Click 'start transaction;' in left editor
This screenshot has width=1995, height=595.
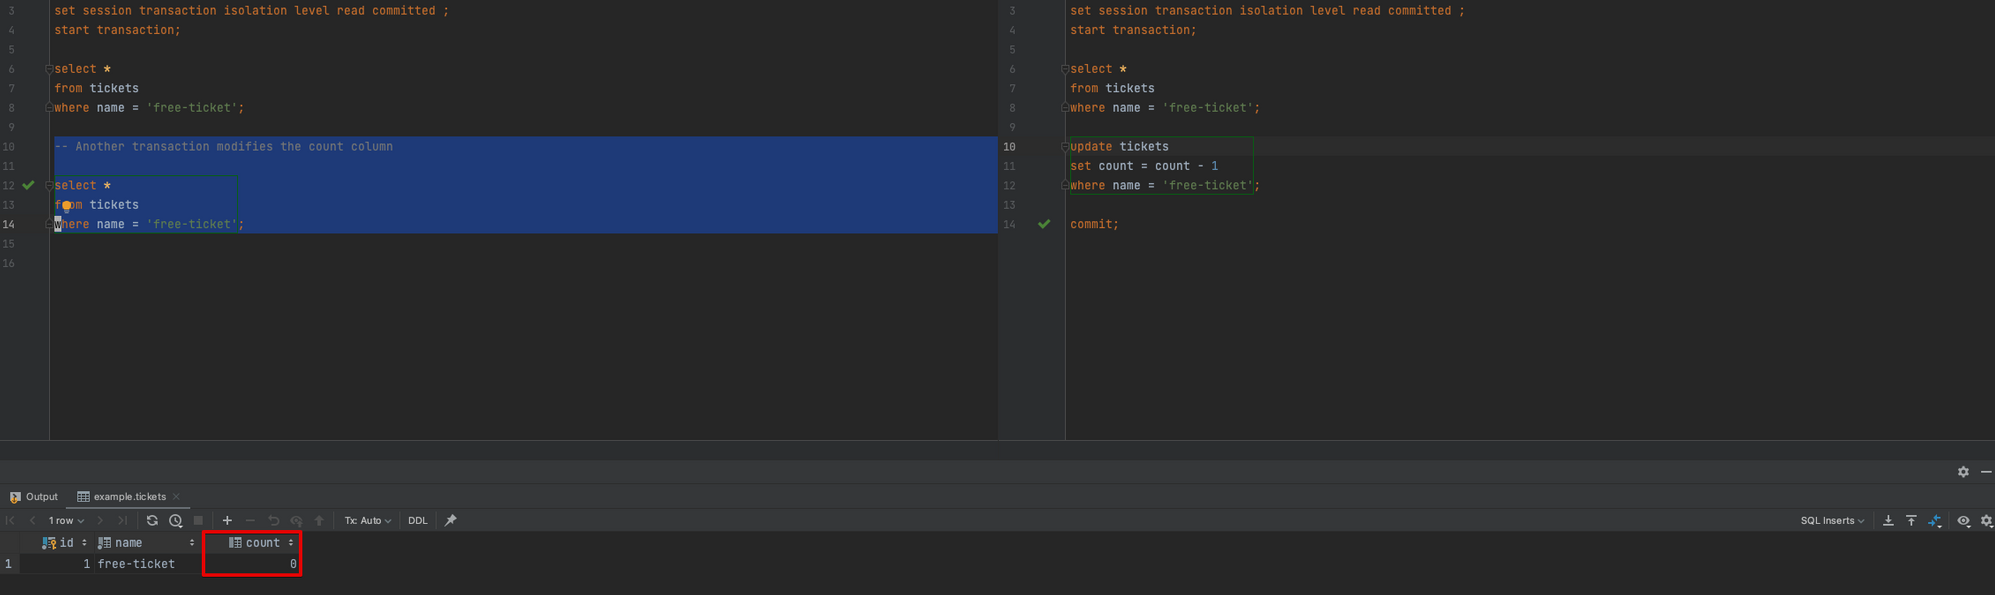tap(117, 30)
